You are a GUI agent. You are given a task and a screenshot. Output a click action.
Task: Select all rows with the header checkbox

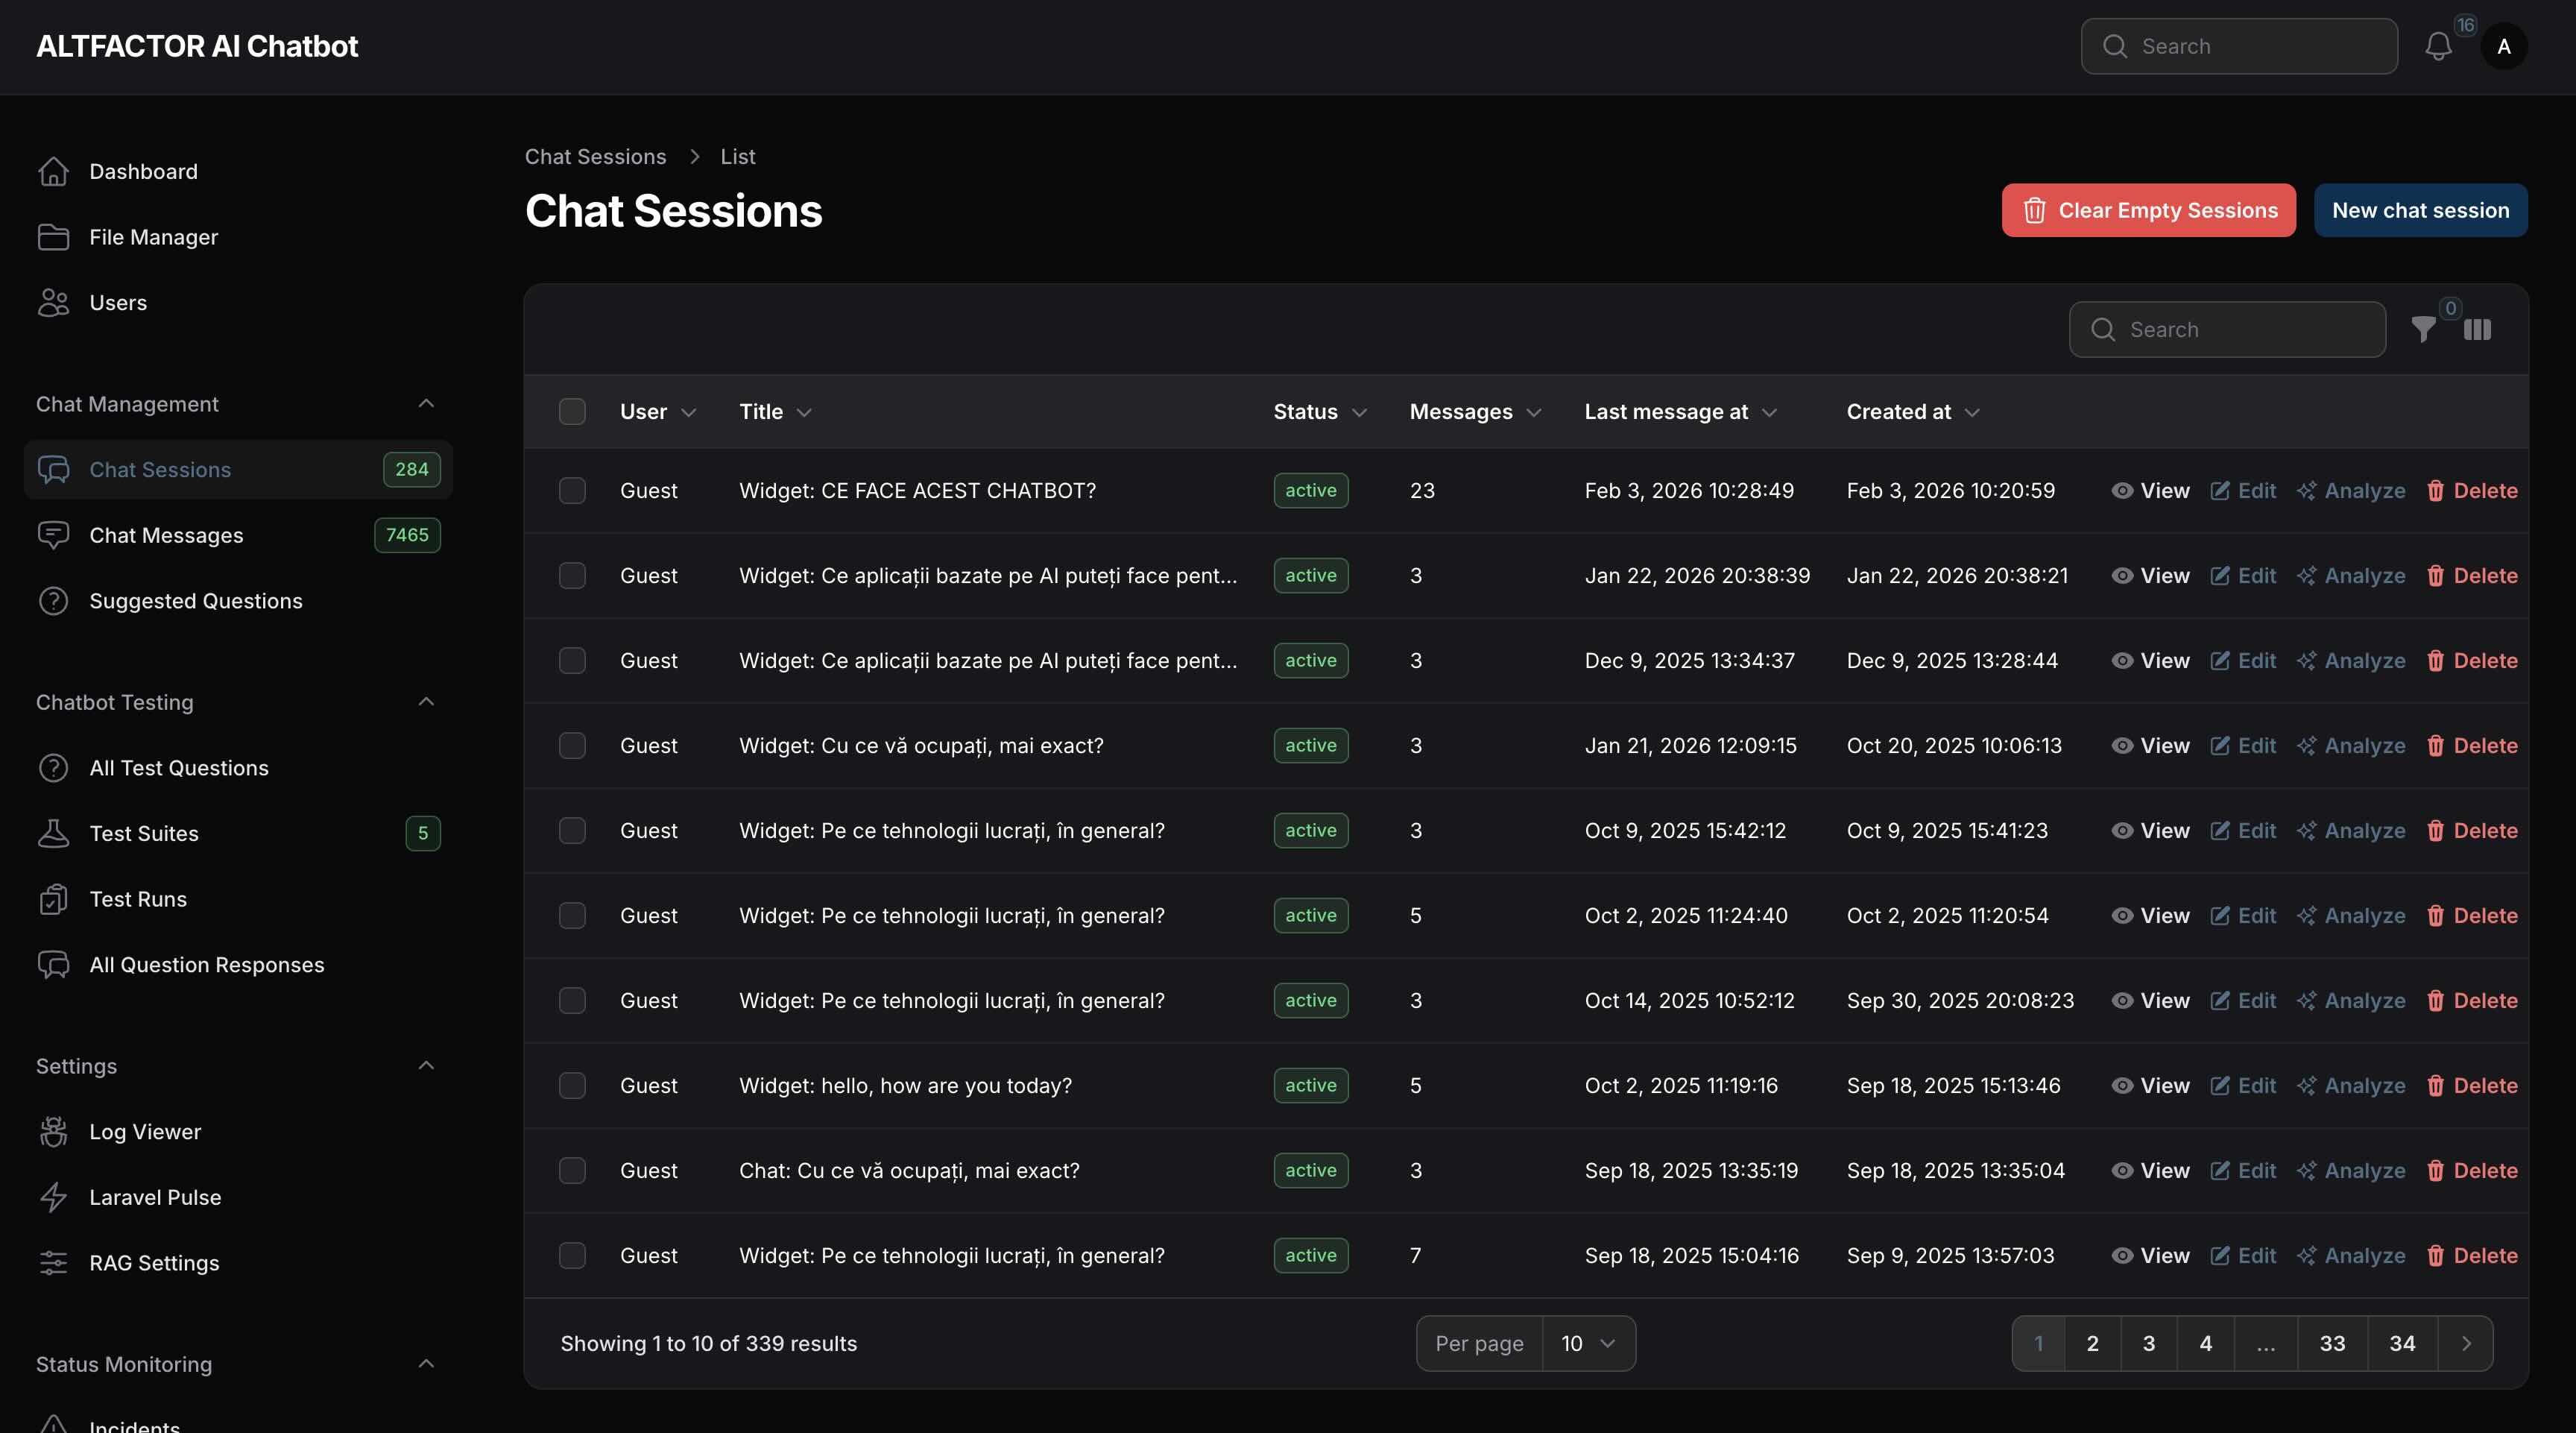click(573, 411)
